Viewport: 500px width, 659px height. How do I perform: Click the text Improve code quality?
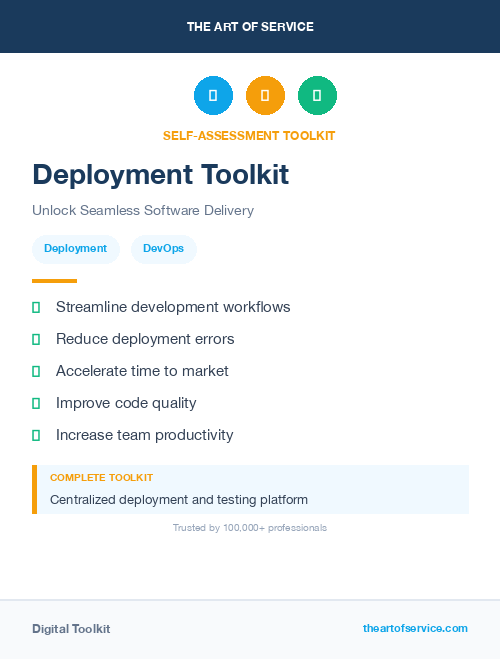coord(126,403)
